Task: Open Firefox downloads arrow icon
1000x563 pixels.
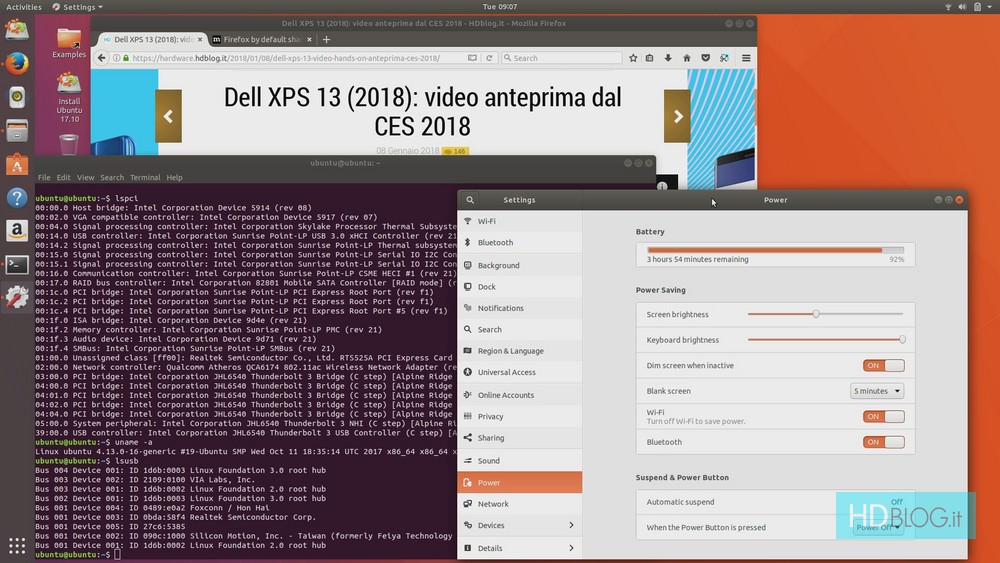Action: coord(668,58)
